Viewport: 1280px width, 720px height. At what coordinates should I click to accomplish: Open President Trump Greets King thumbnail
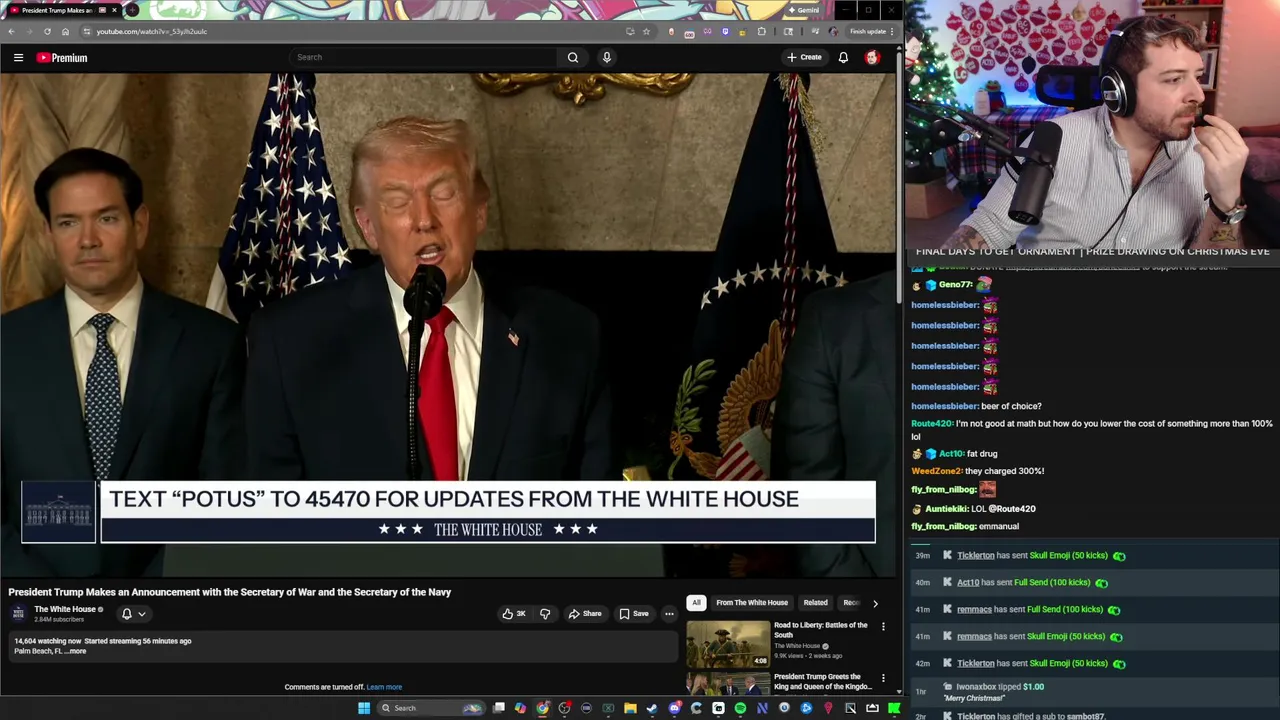(x=728, y=684)
